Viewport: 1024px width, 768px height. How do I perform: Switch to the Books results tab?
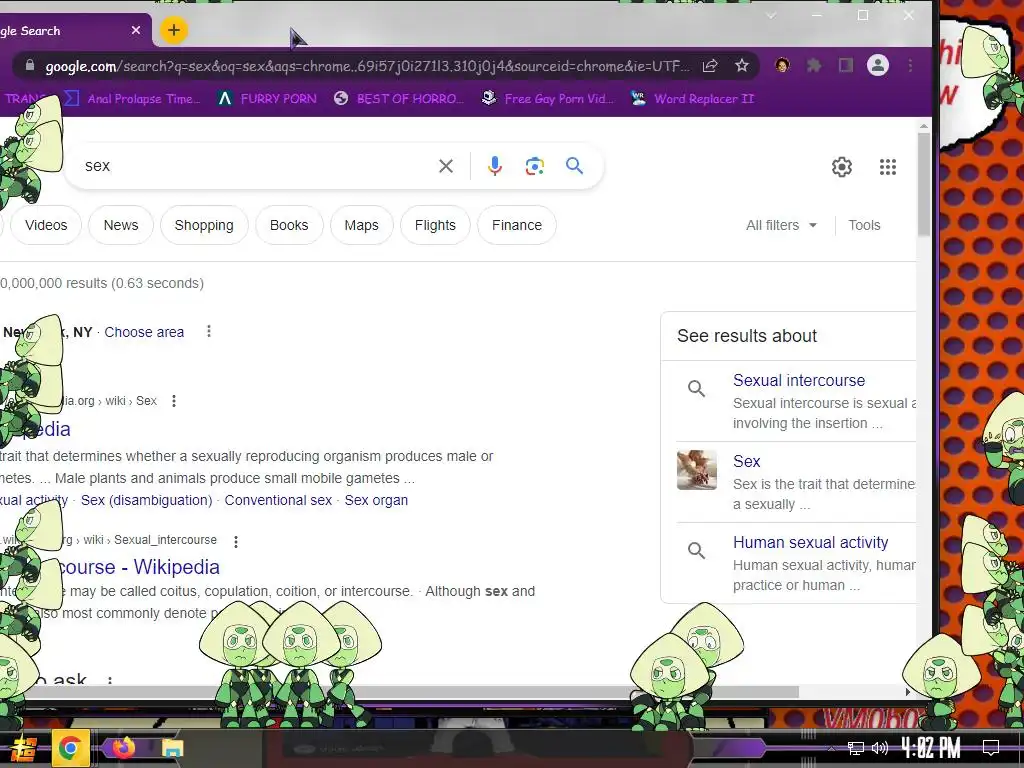pos(289,225)
